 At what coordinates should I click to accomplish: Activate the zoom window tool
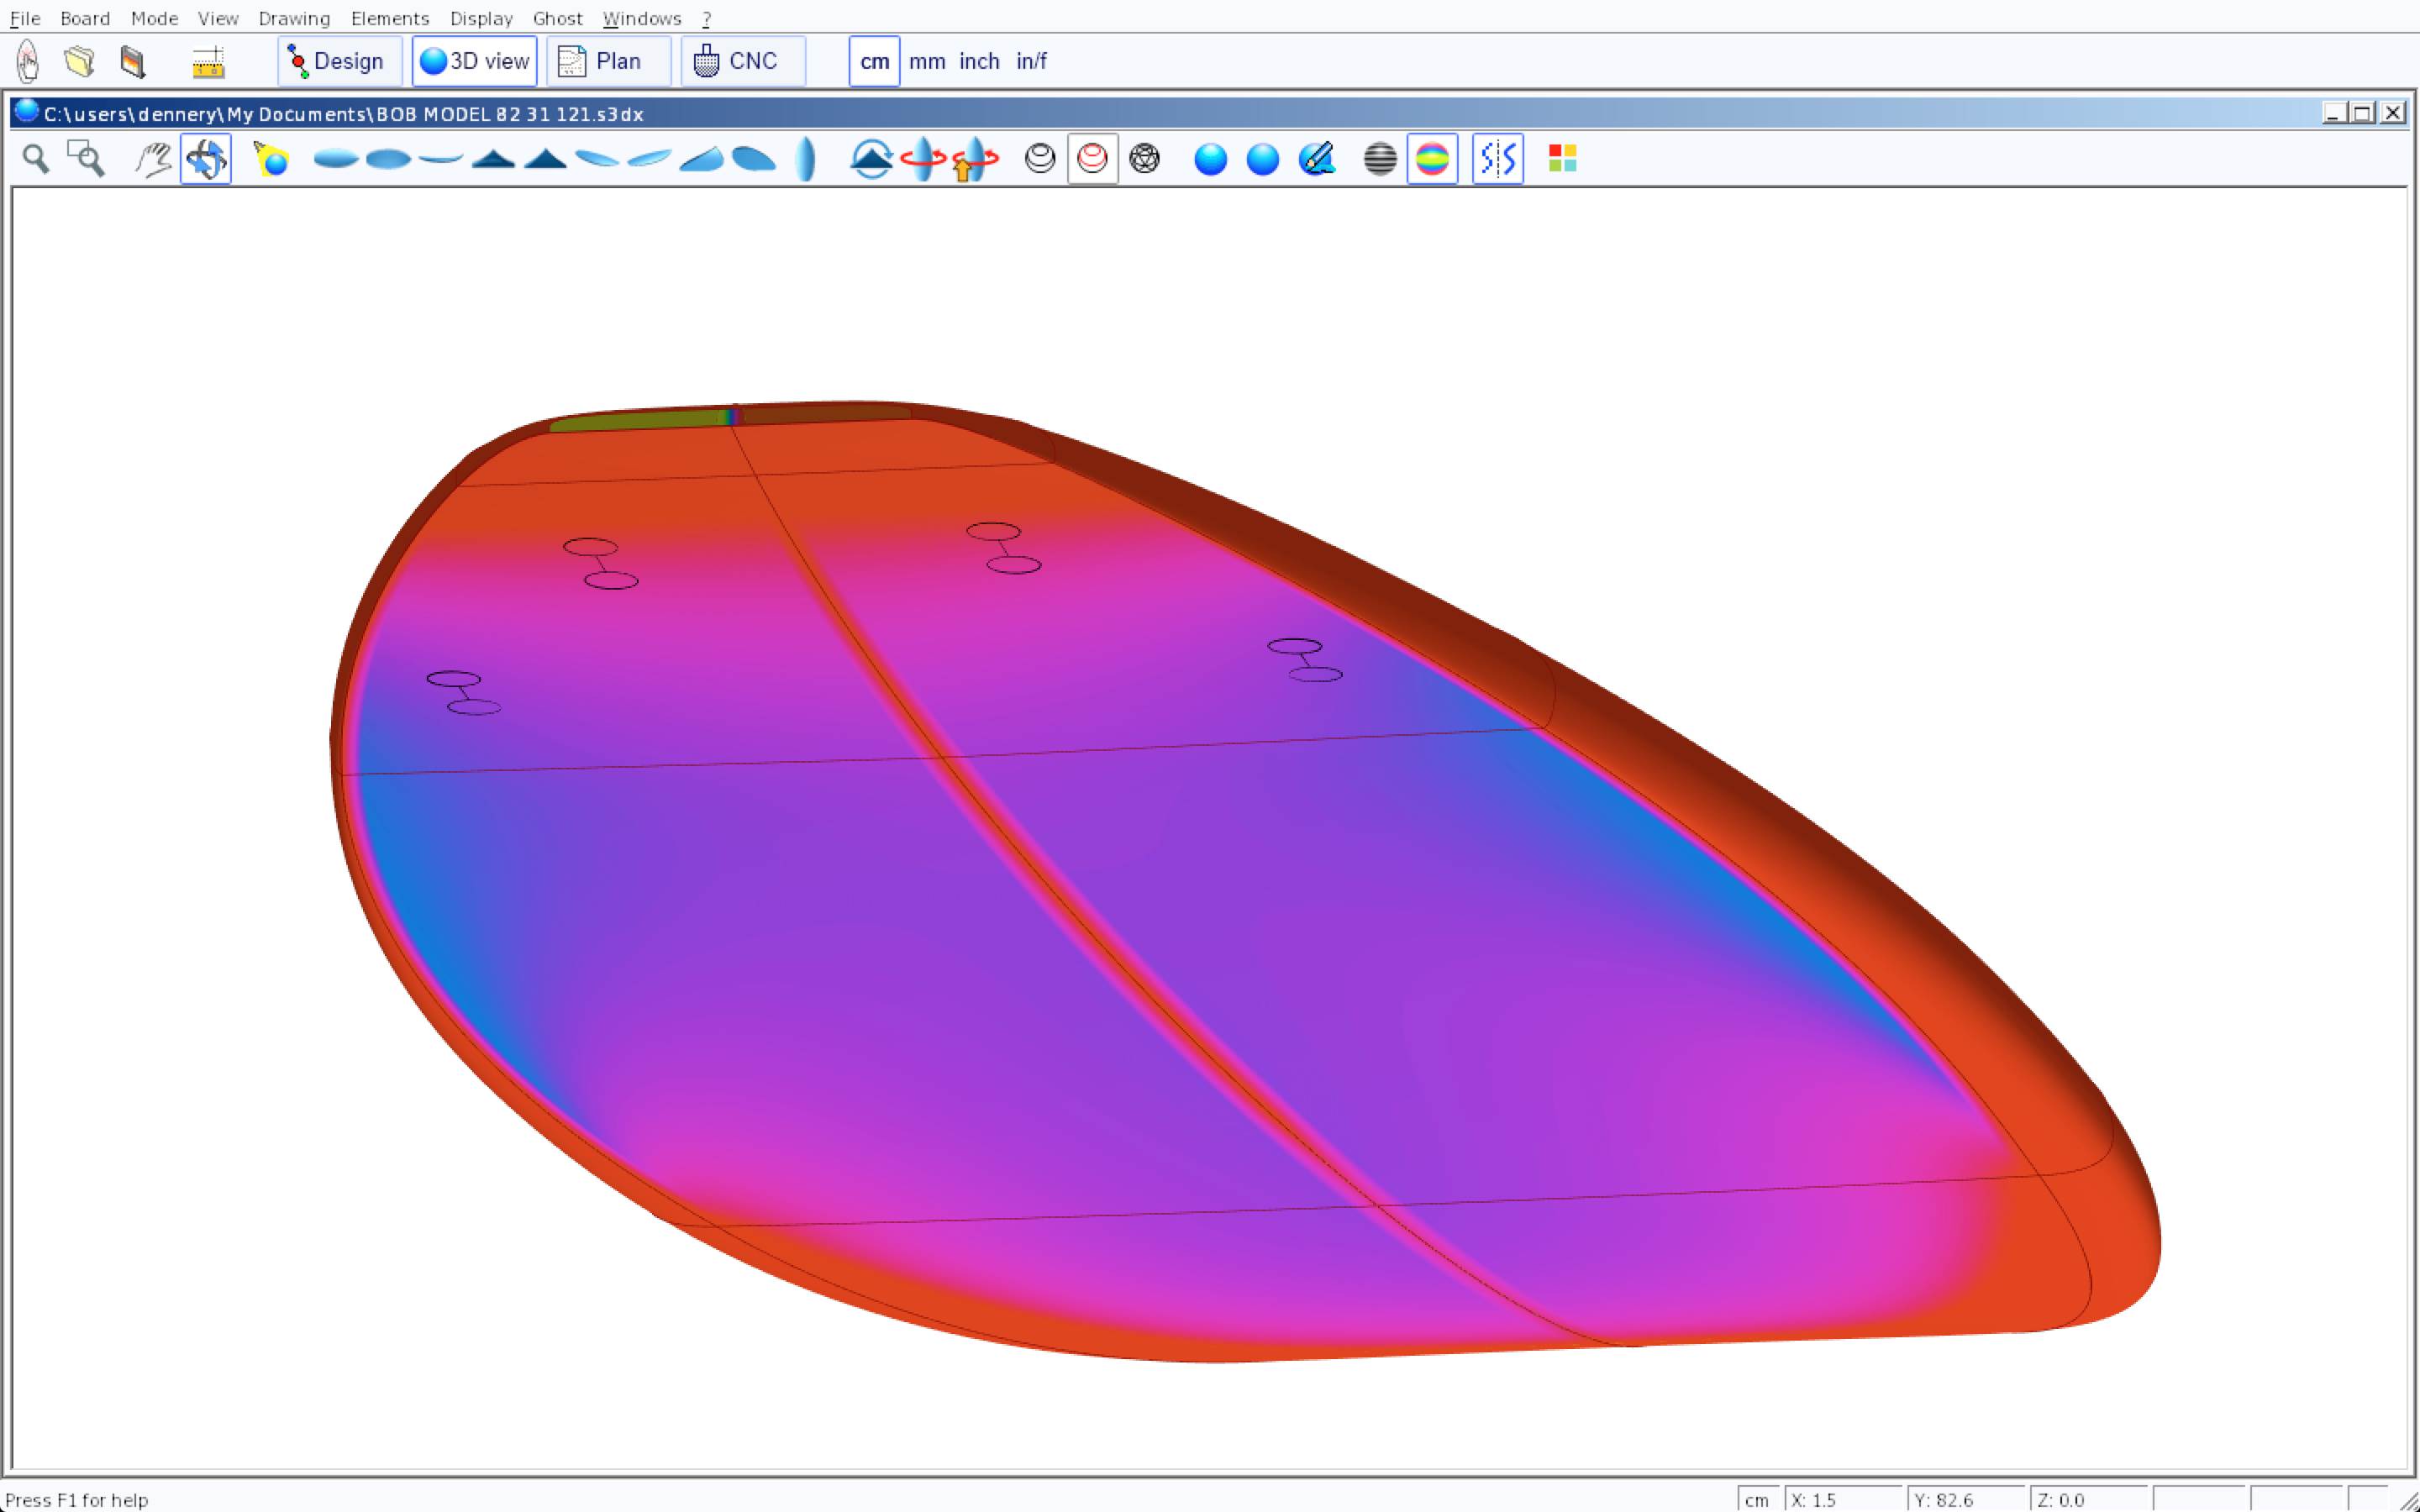click(86, 159)
